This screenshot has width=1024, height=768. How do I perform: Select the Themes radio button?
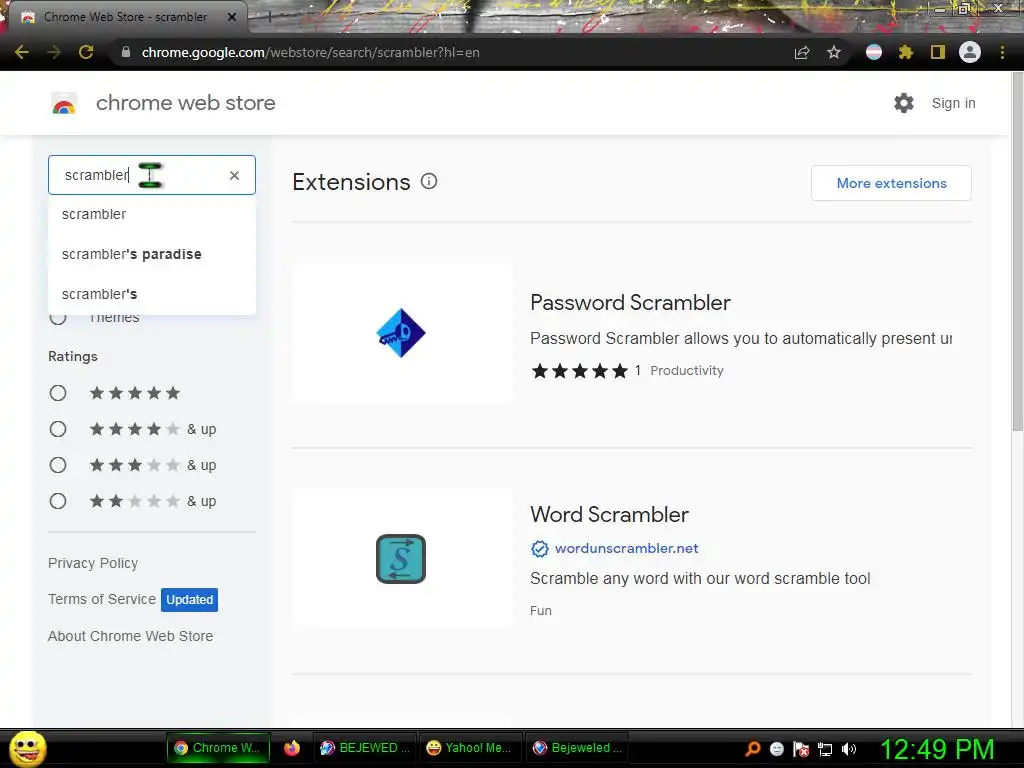[x=58, y=318]
